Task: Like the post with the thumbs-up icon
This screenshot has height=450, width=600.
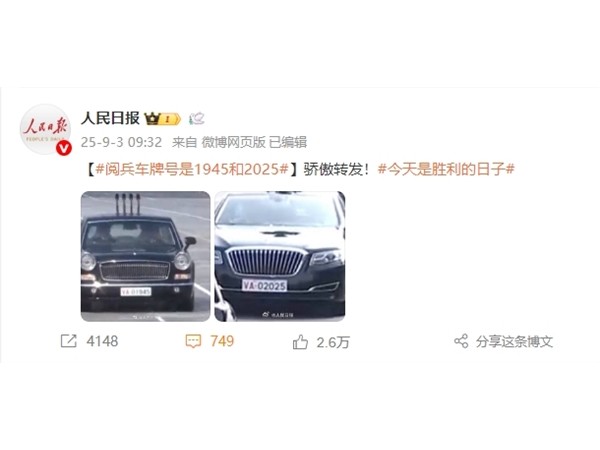Action: (x=300, y=342)
